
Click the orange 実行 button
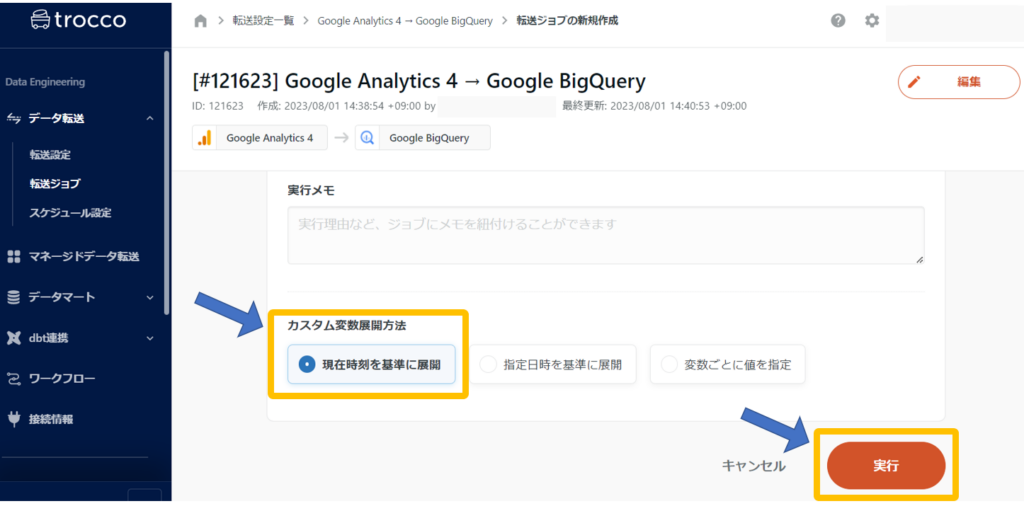click(886, 466)
